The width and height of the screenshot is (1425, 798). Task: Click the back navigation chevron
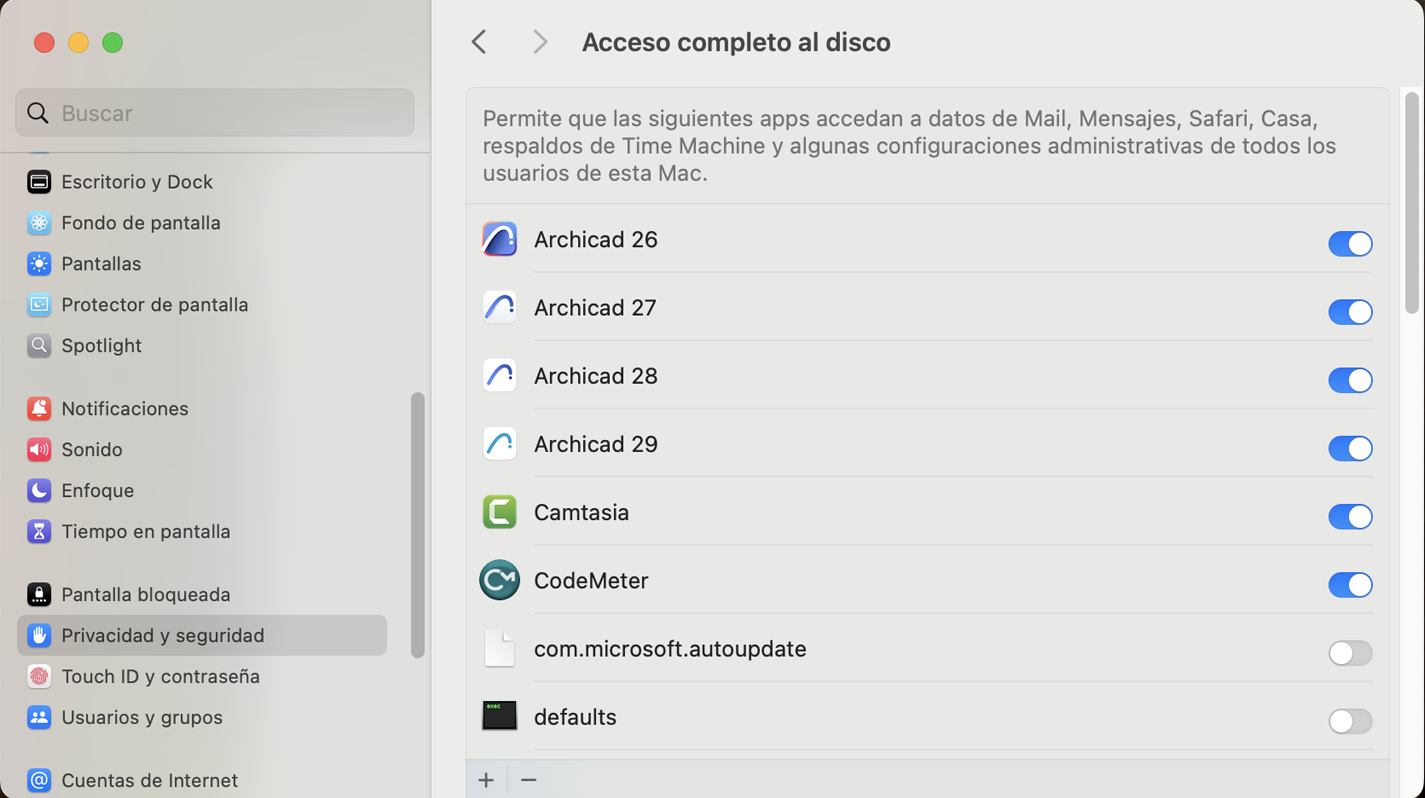tap(479, 42)
